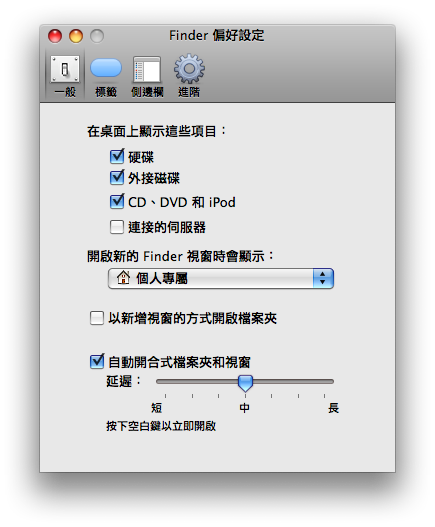Click the yellow minimize window button
The image size is (435, 527).
[76, 36]
